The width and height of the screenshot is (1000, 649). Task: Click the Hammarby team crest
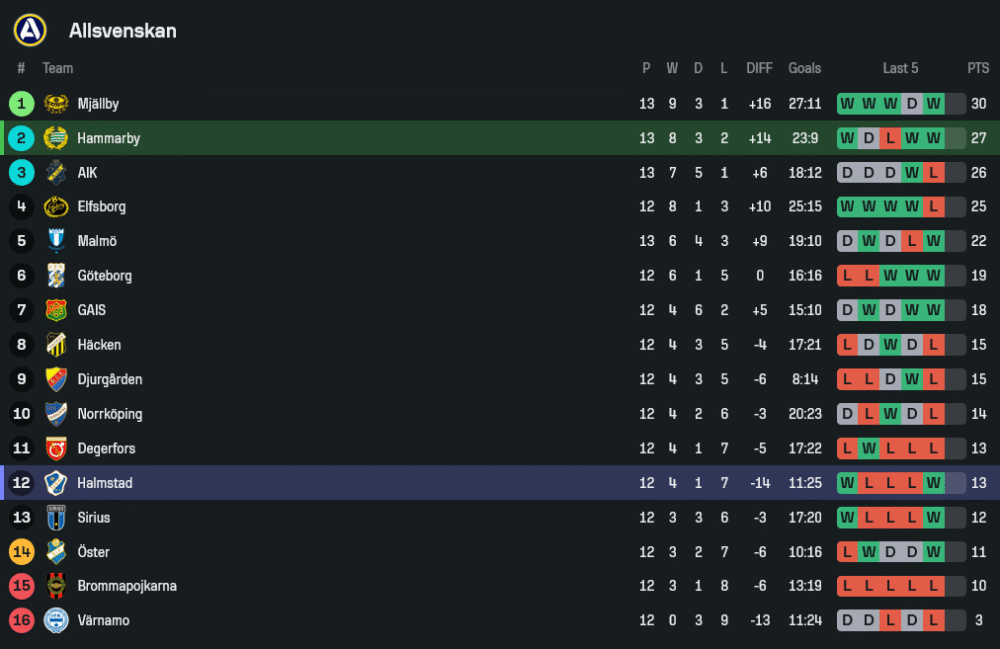[56, 138]
